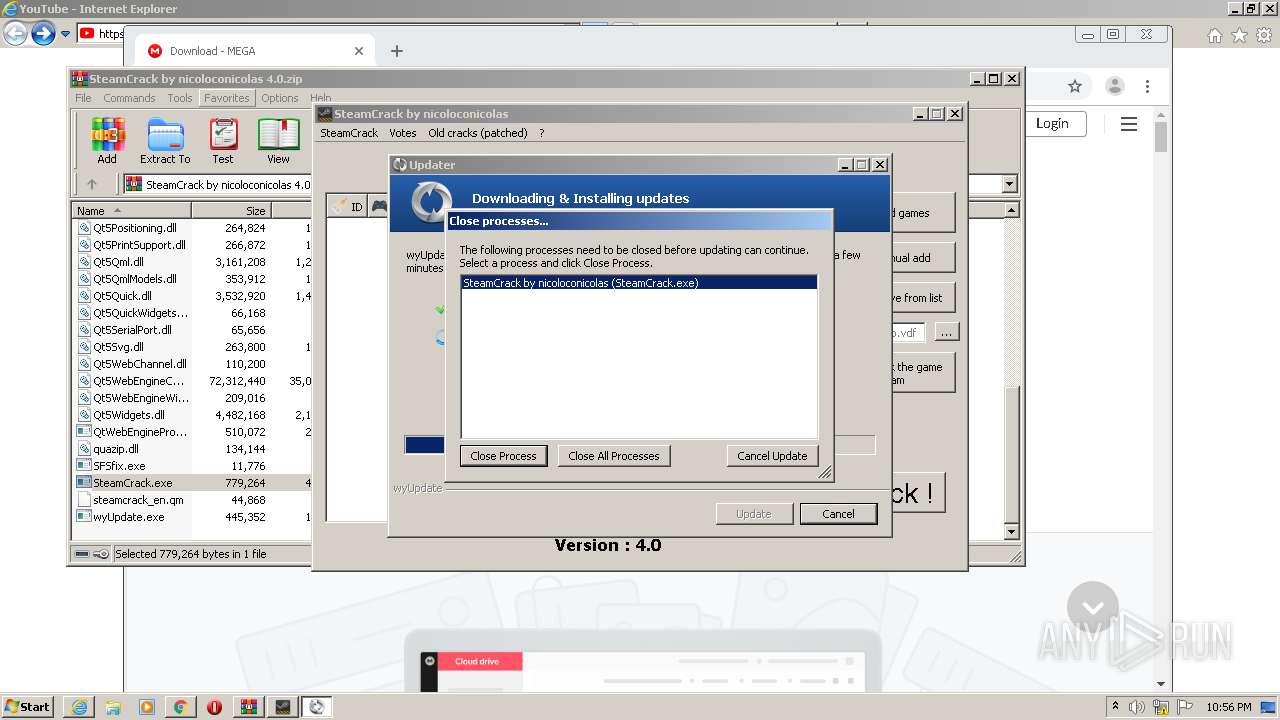Sort by the Name column header
The width and height of the screenshot is (1280, 720).
(132, 211)
